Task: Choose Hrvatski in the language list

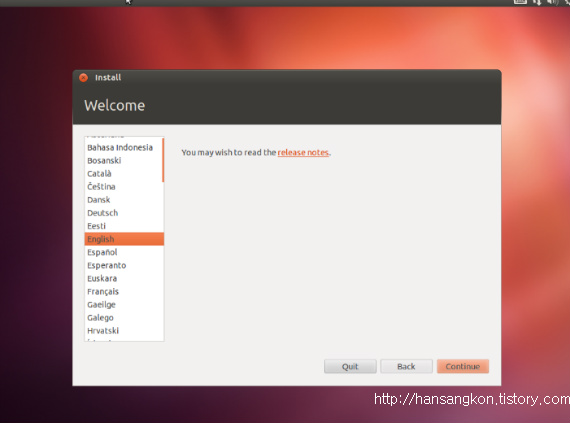Action: pos(124,331)
